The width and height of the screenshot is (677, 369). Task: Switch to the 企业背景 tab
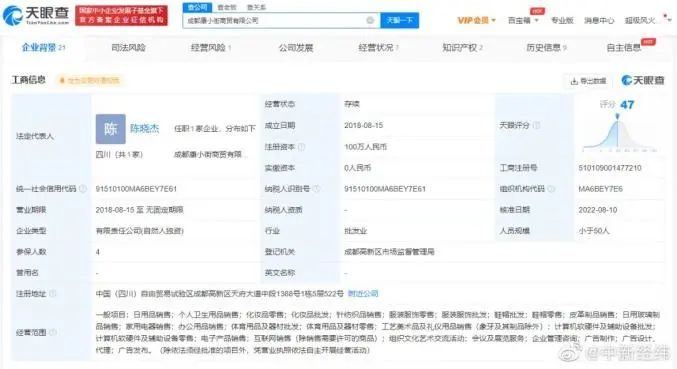pyautogui.click(x=43, y=47)
